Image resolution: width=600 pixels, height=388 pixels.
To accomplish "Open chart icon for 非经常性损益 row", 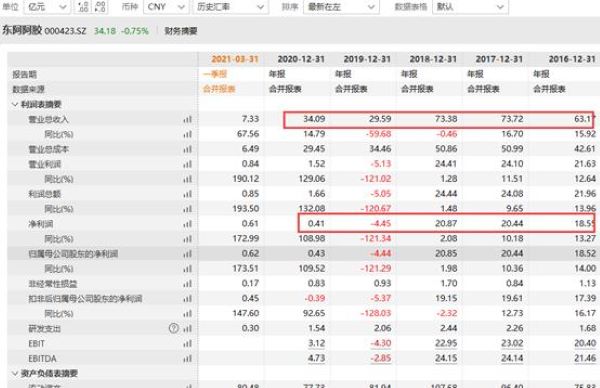I will pos(188,284).
